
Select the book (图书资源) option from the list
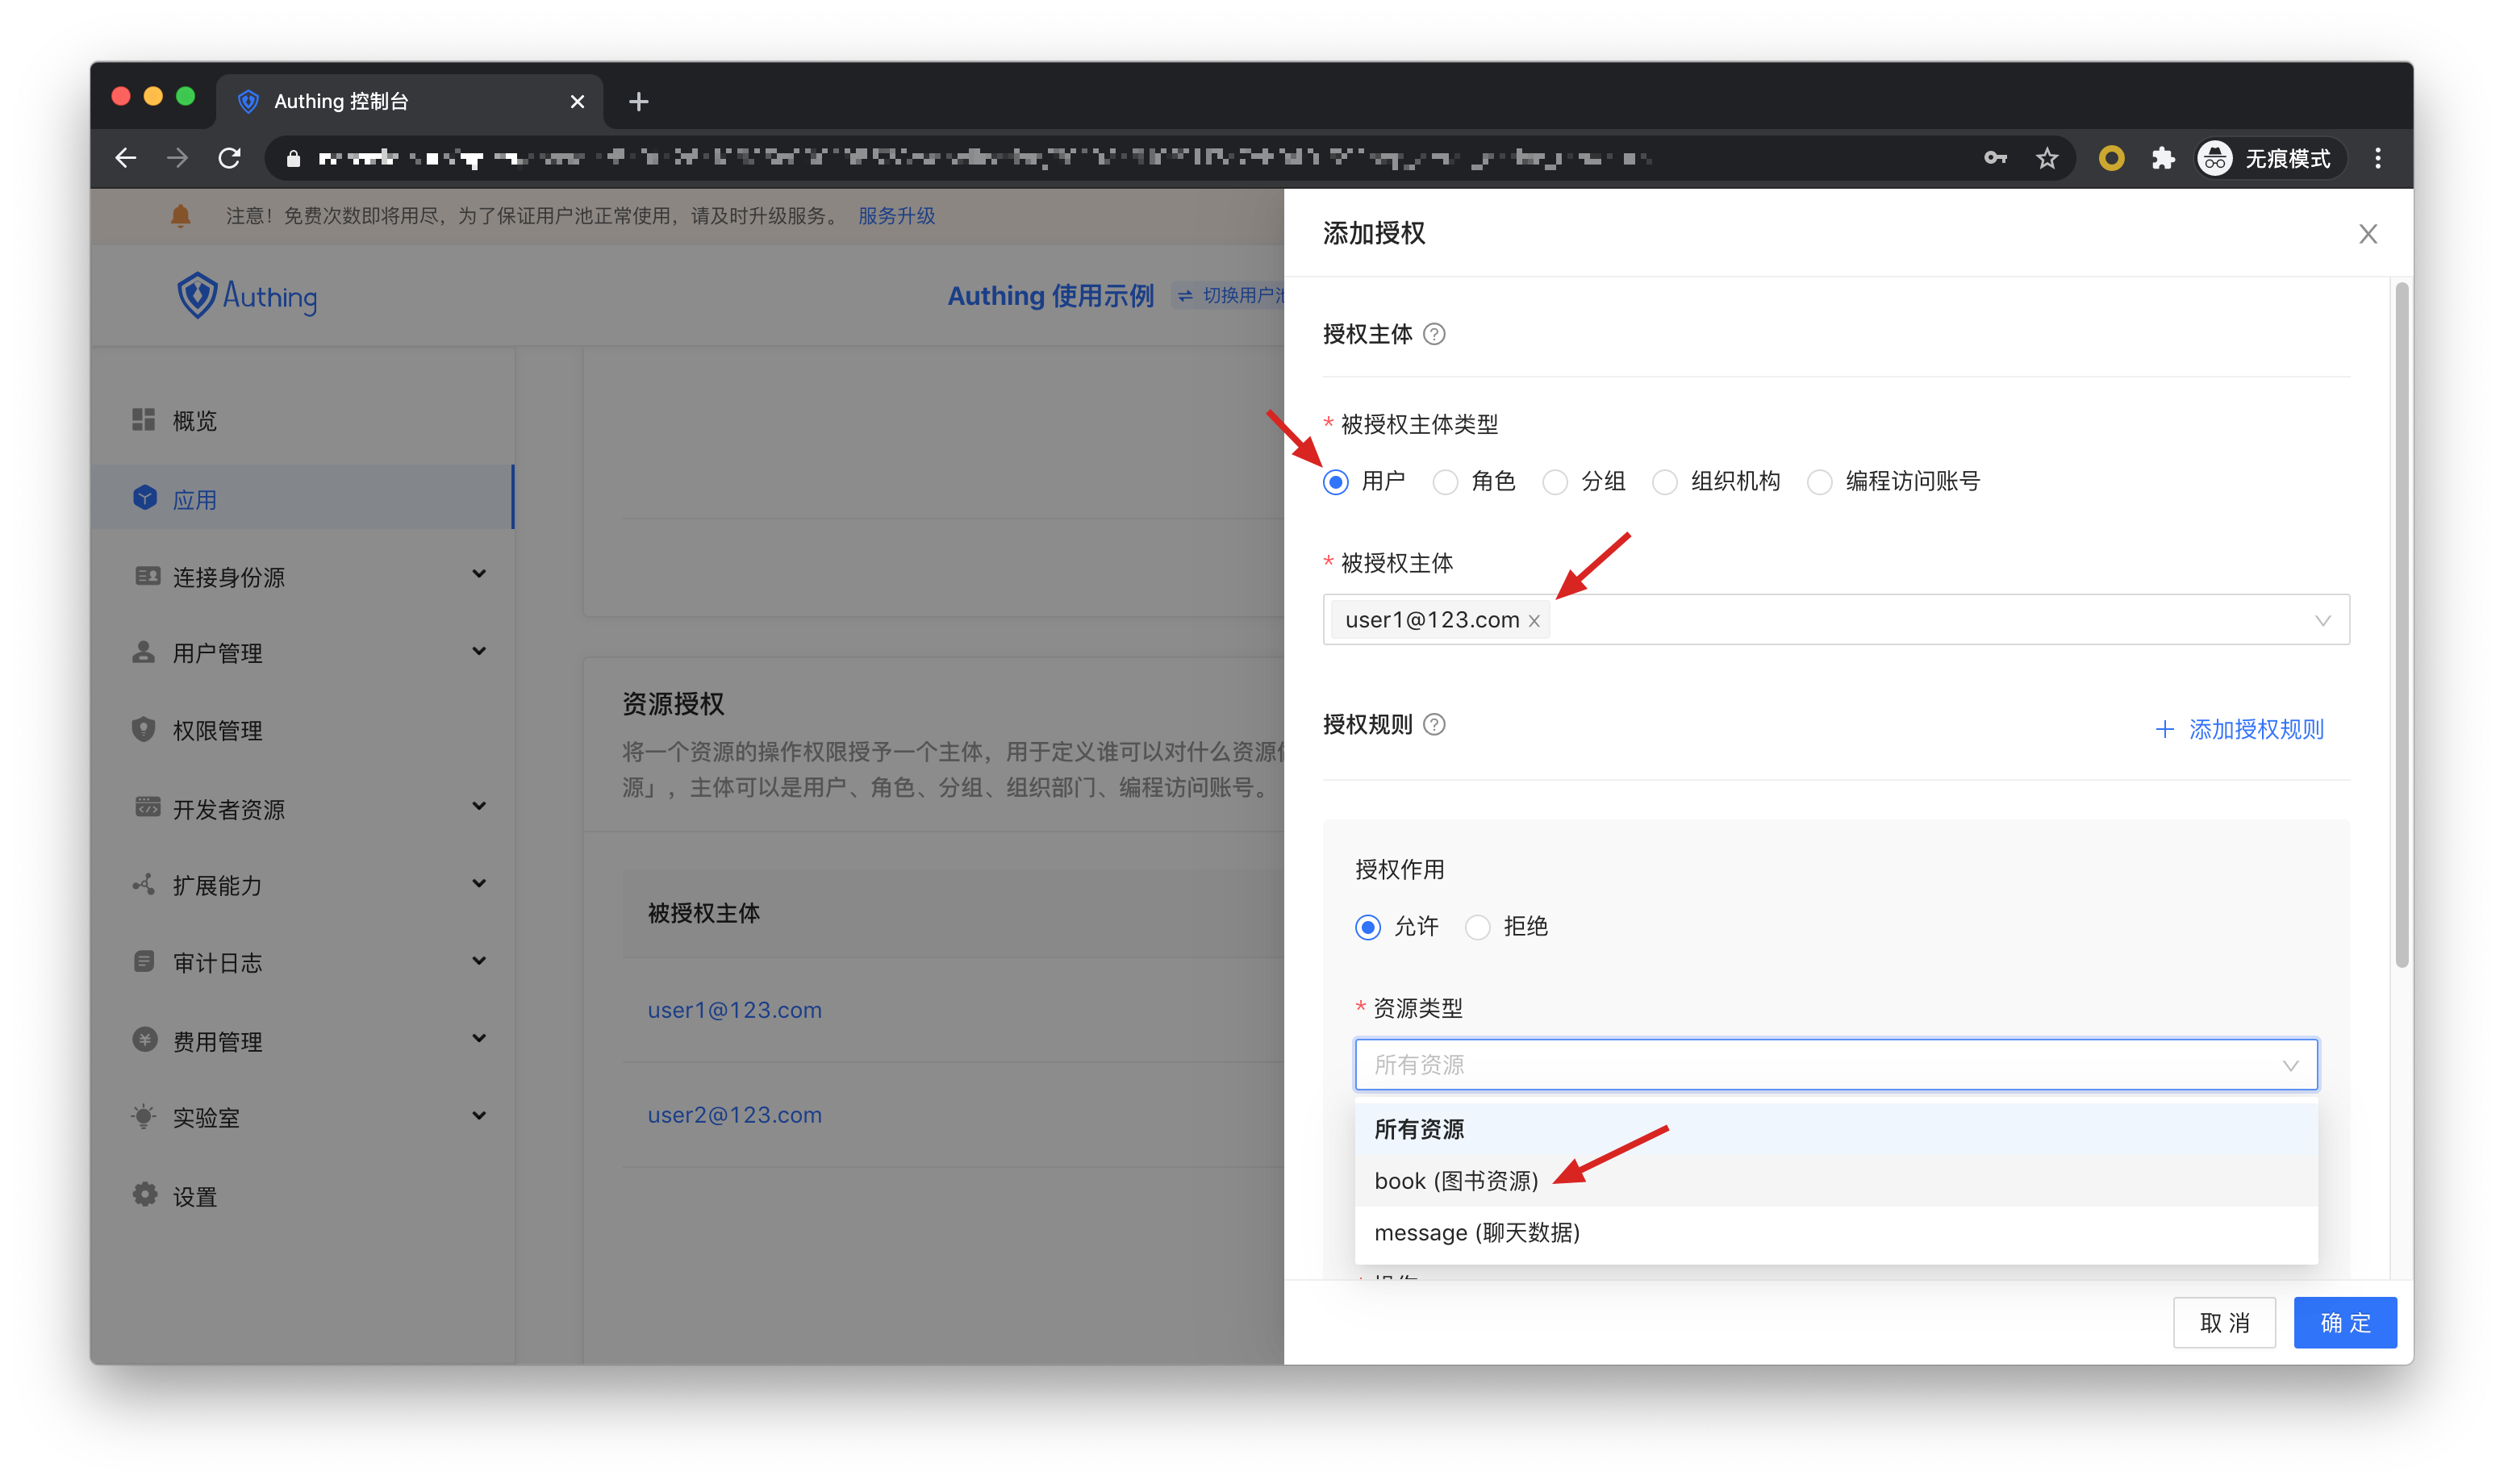coord(1456,1181)
